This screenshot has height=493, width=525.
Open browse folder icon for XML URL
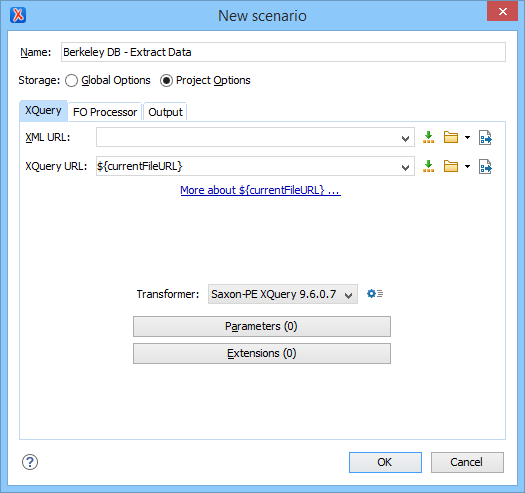(451, 137)
